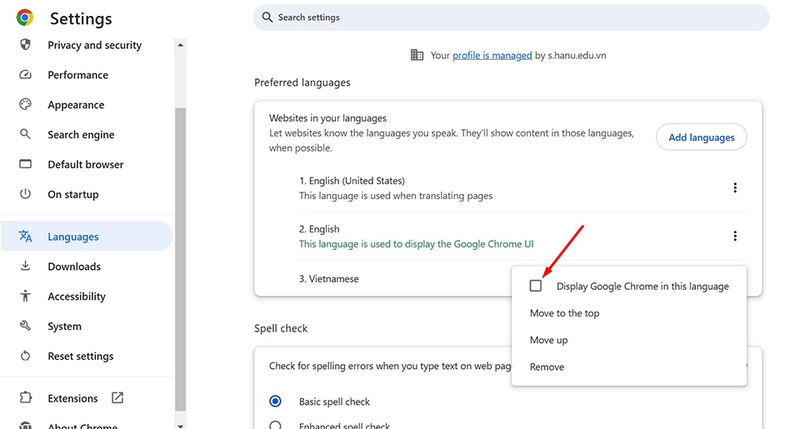
Task: Click the sidebar scroll down arrow
Action: pos(180,425)
